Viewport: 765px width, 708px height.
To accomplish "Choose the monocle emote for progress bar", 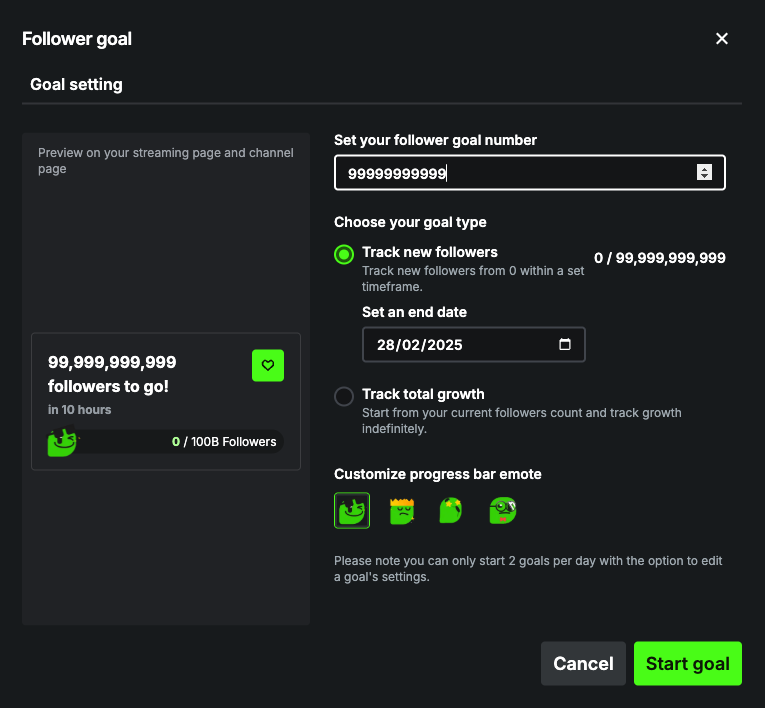I will [x=503, y=510].
